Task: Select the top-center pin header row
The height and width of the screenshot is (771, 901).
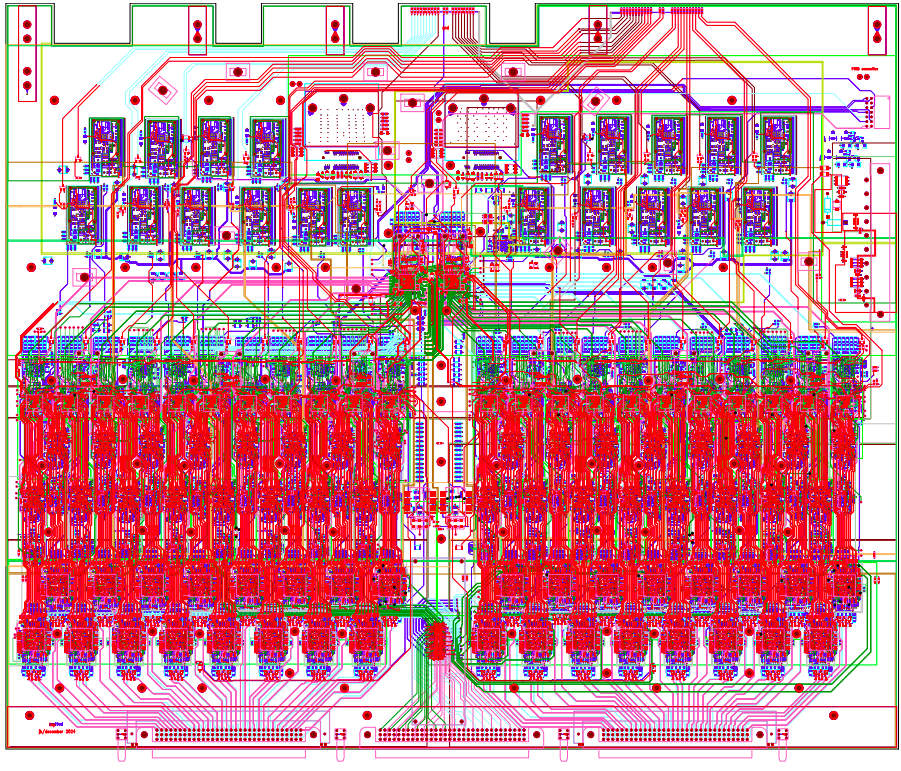Action: click(x=441, y=11)
